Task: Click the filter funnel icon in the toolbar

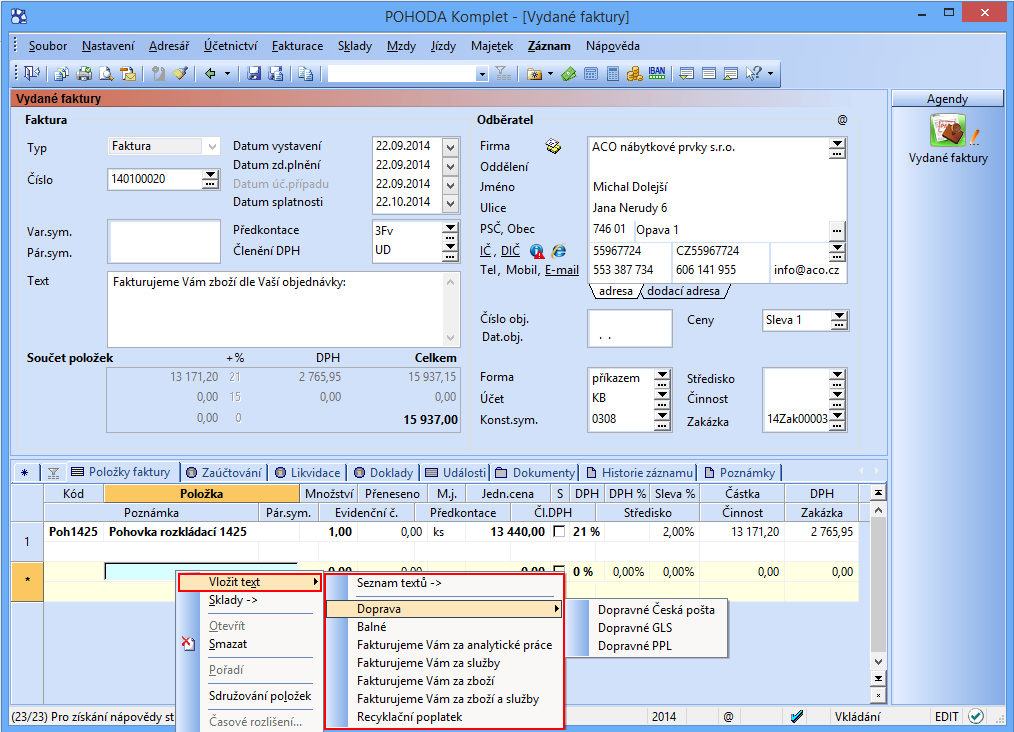Action: [503, 74]
